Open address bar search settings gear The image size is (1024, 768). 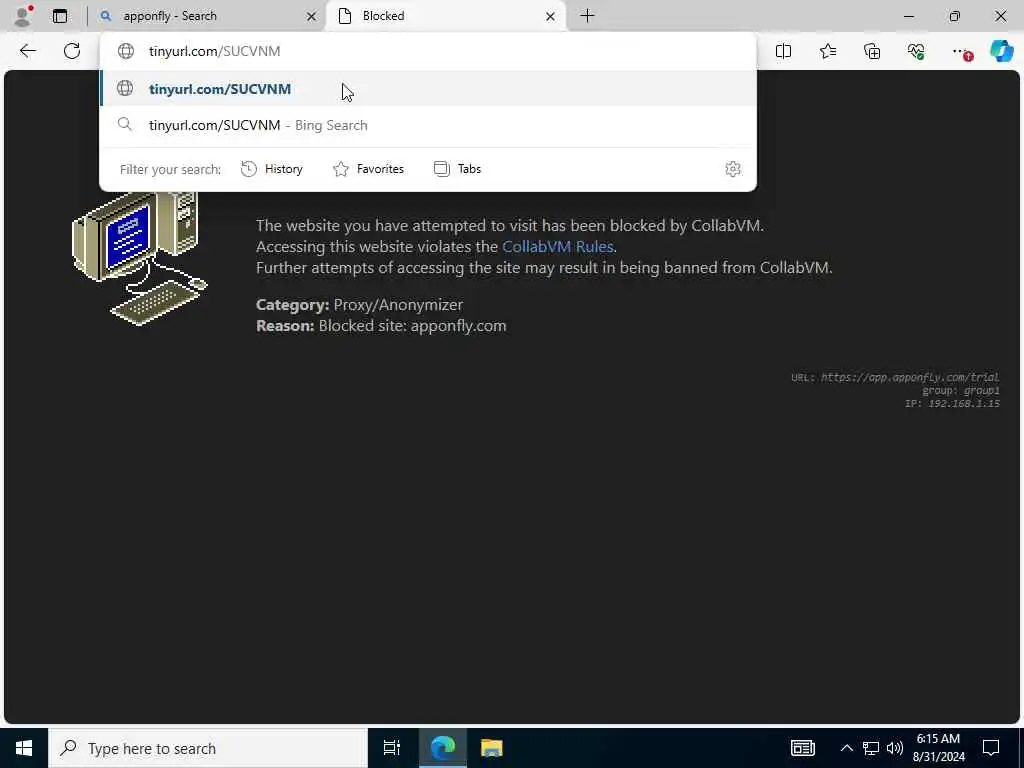[733, 169]
